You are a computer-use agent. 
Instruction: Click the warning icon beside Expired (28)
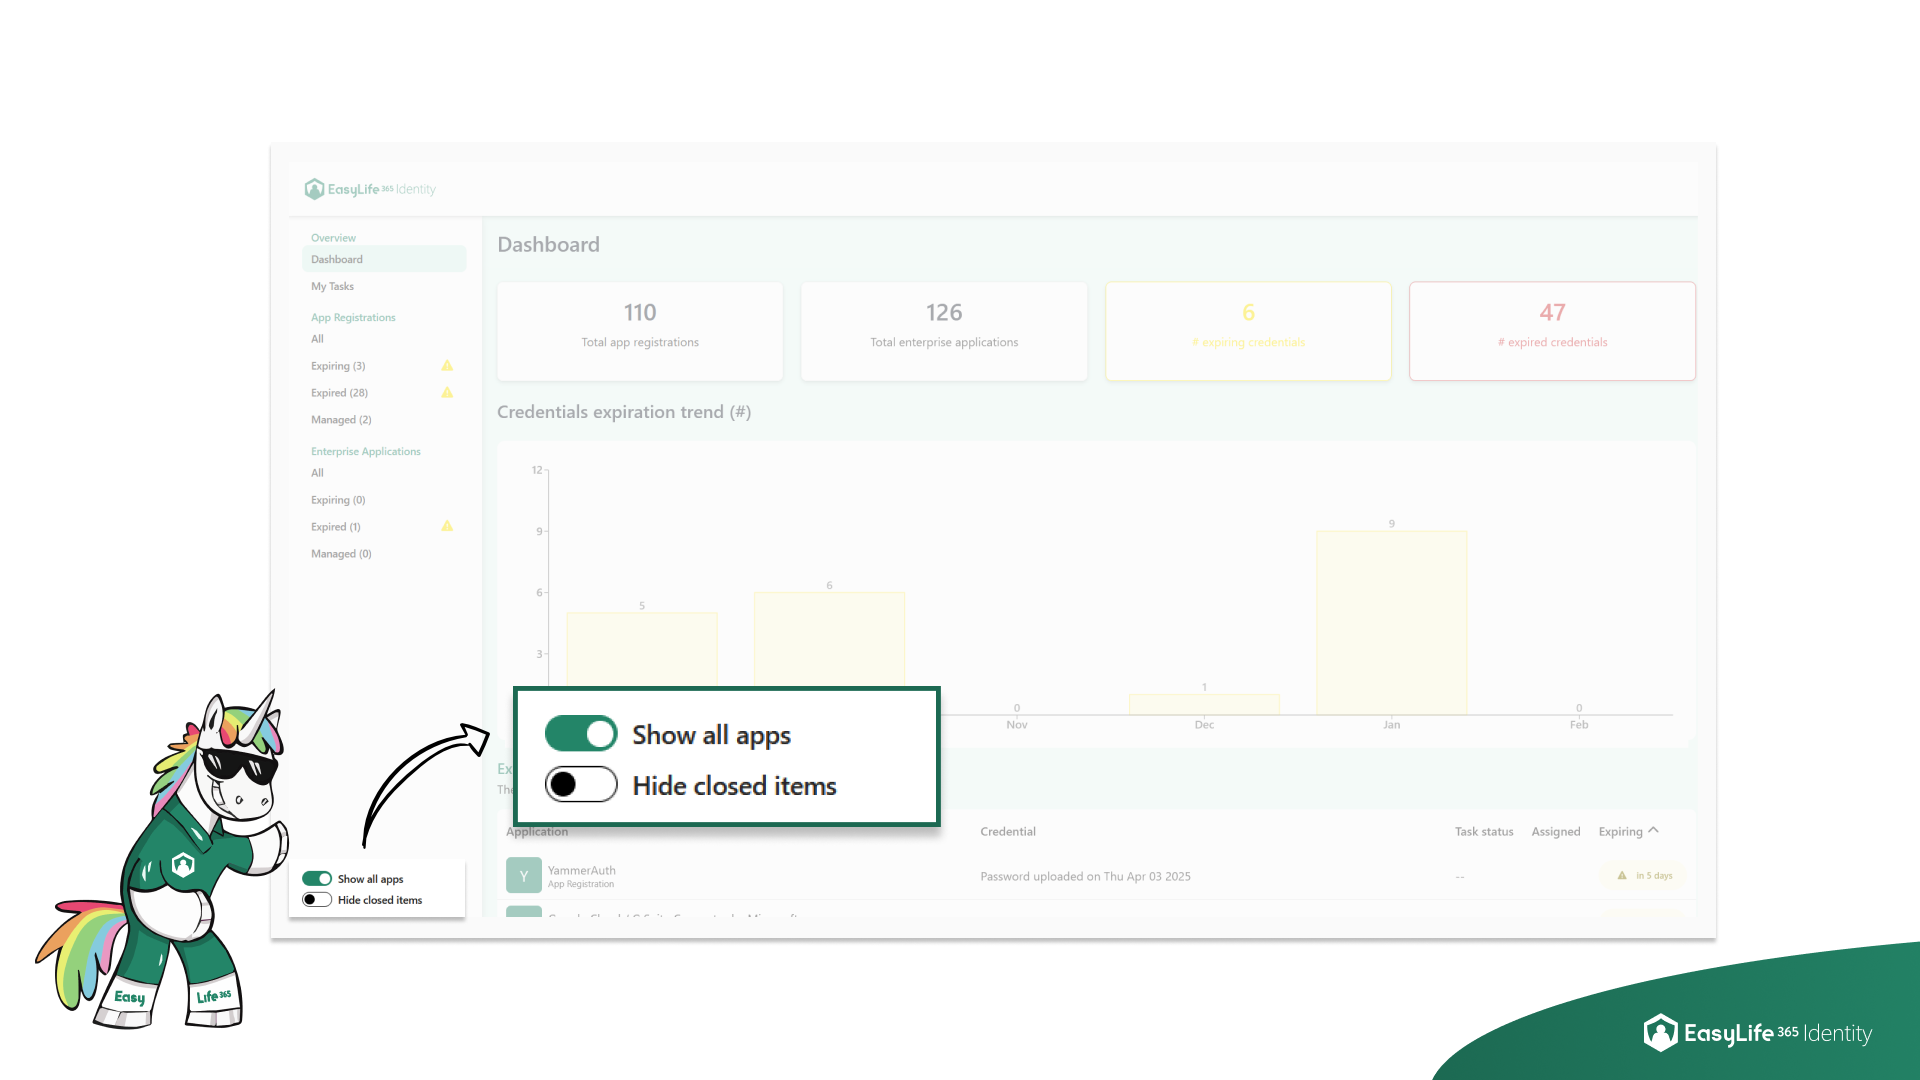click(447, 393)
